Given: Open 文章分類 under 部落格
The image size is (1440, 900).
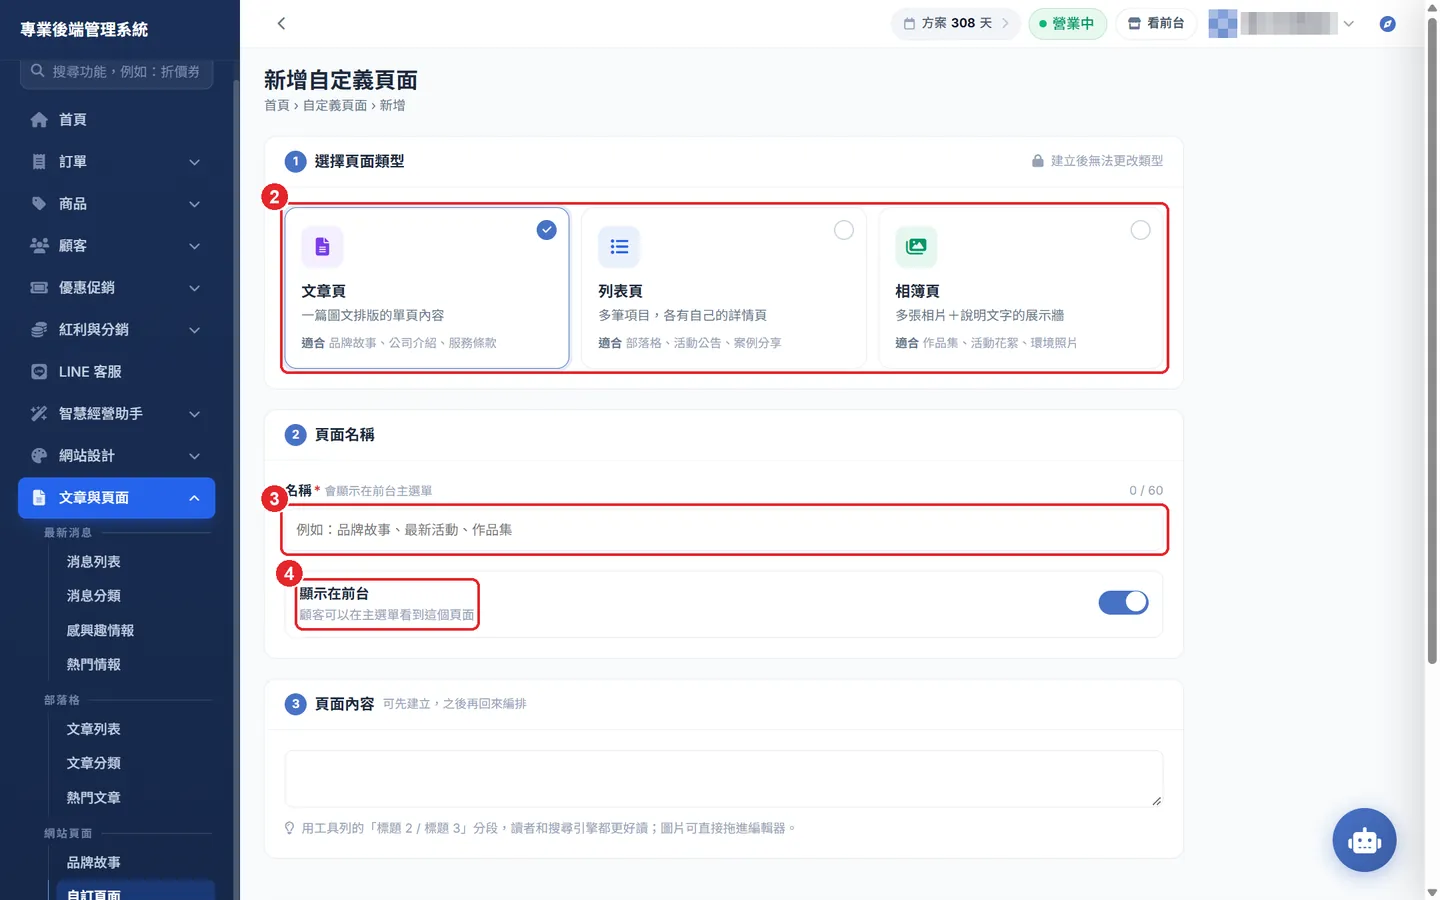Looking at the screenshot, I should coord(93,763).
